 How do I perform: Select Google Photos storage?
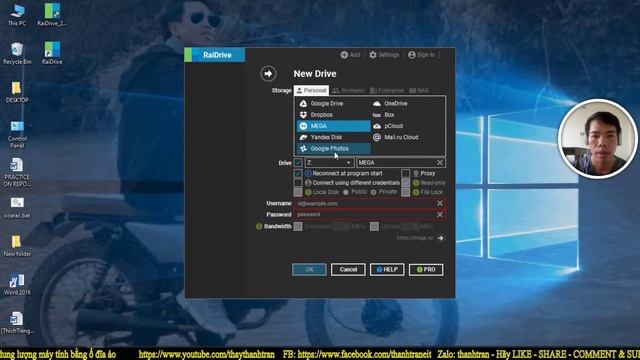click(333, 149)
